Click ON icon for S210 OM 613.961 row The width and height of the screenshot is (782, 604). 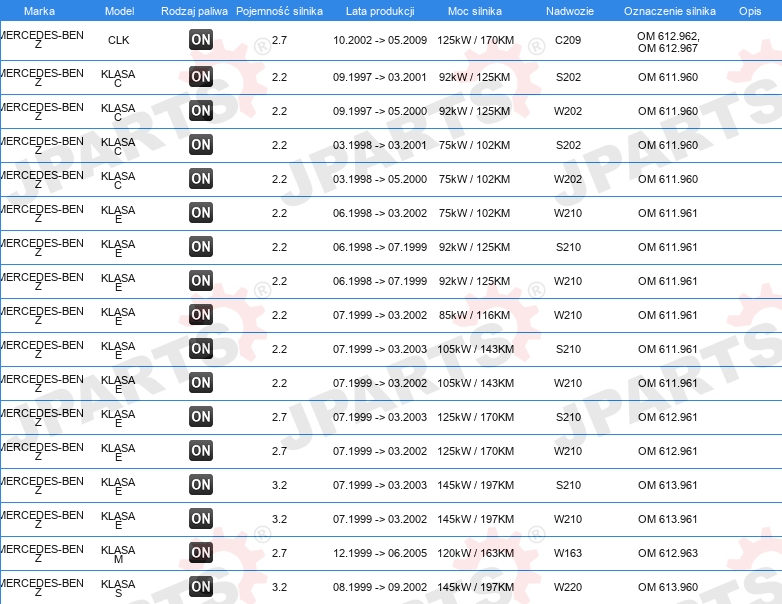pyautogui.click(x=201, y=484)
